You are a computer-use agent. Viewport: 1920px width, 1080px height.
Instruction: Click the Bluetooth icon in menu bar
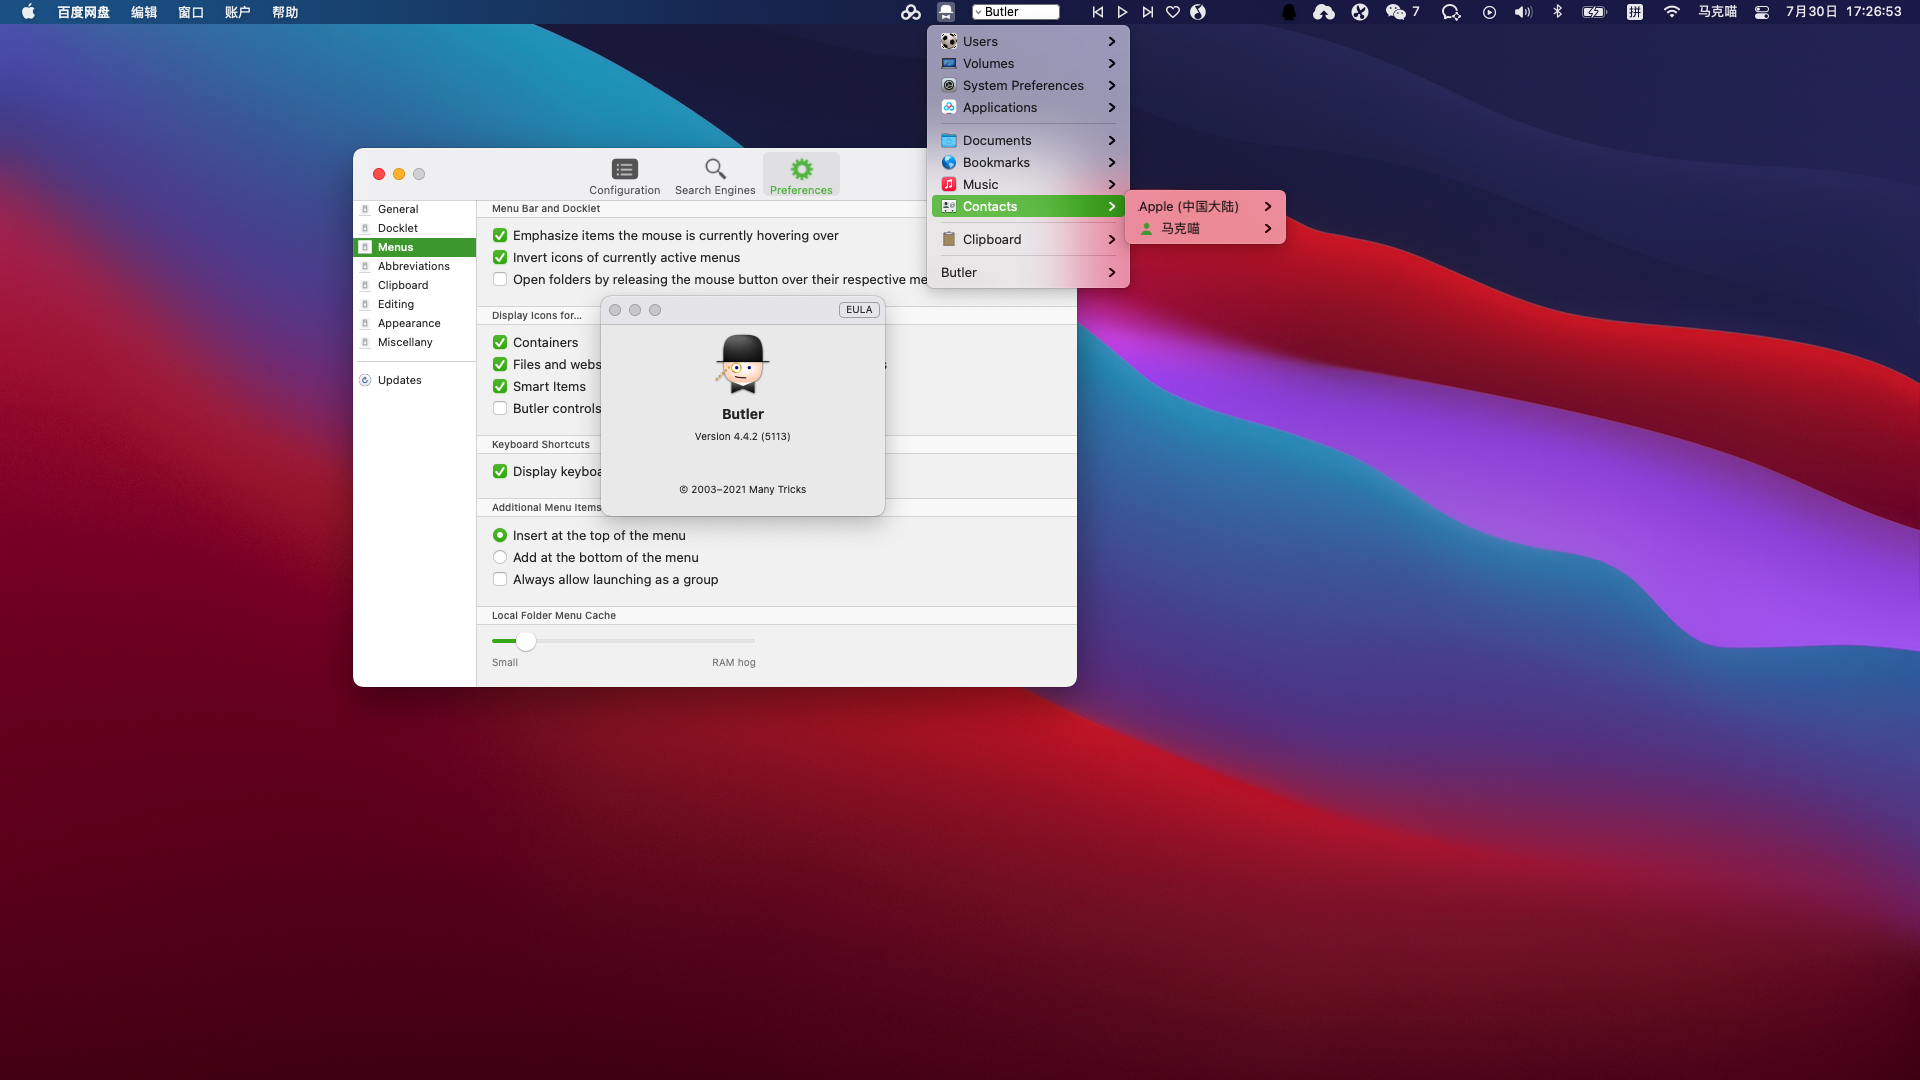pos(1557,12)
